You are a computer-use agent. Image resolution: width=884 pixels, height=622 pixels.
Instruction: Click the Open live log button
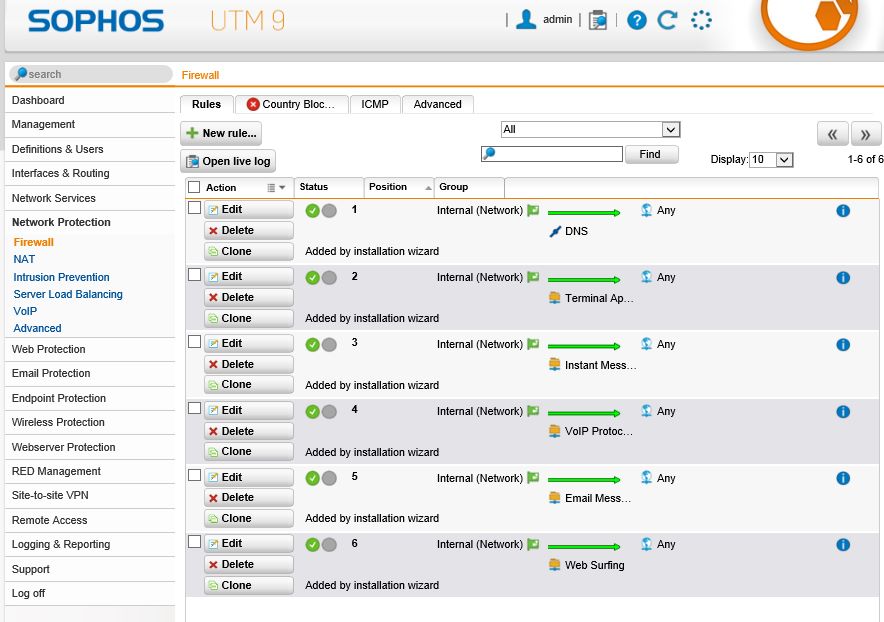(228, 161)
